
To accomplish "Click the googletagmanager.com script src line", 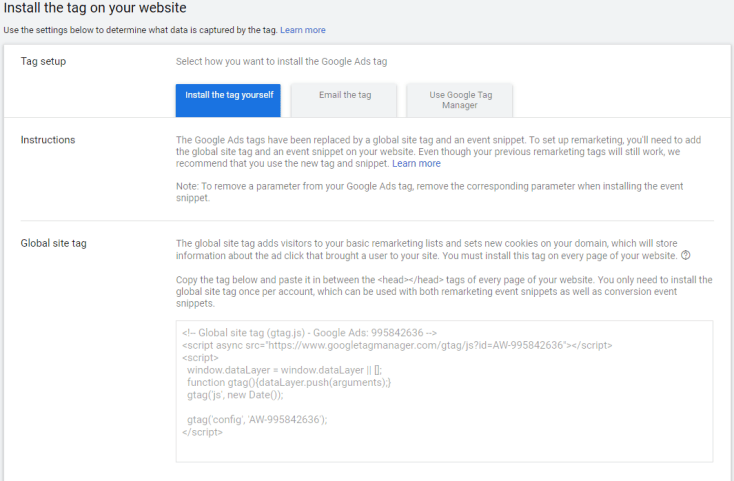I will pos(397,345).
